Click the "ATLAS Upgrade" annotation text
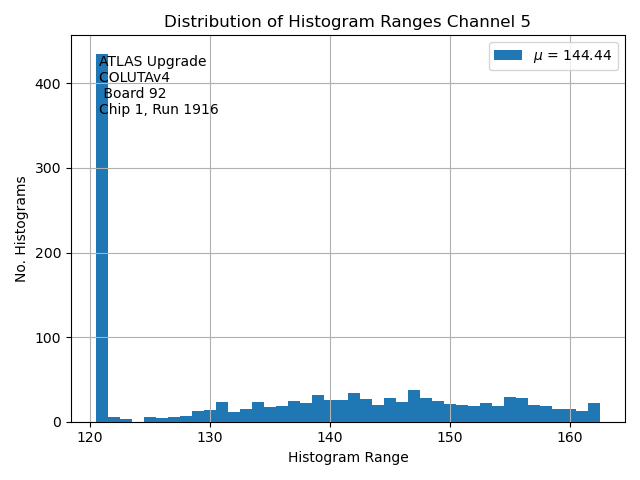The image size is (640, 480). click(x=152, y=62)
